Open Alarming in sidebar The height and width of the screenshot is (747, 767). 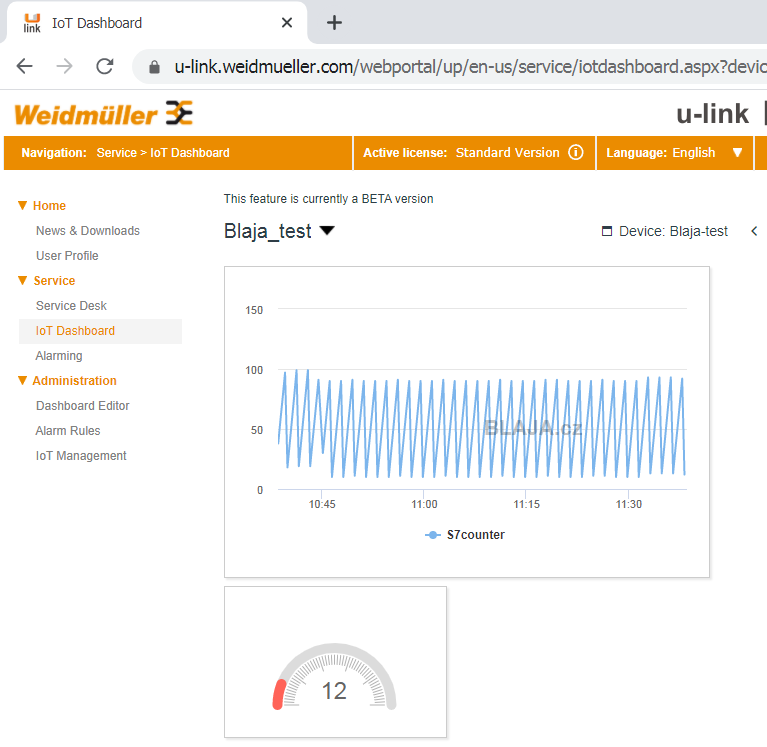59,356
